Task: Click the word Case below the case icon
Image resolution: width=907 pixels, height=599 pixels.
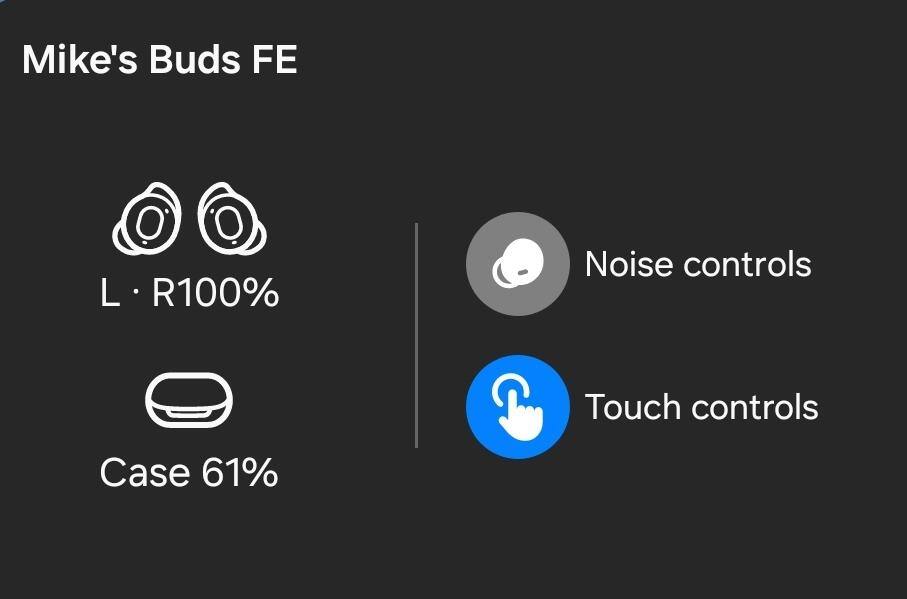Action: pos(145,472)
